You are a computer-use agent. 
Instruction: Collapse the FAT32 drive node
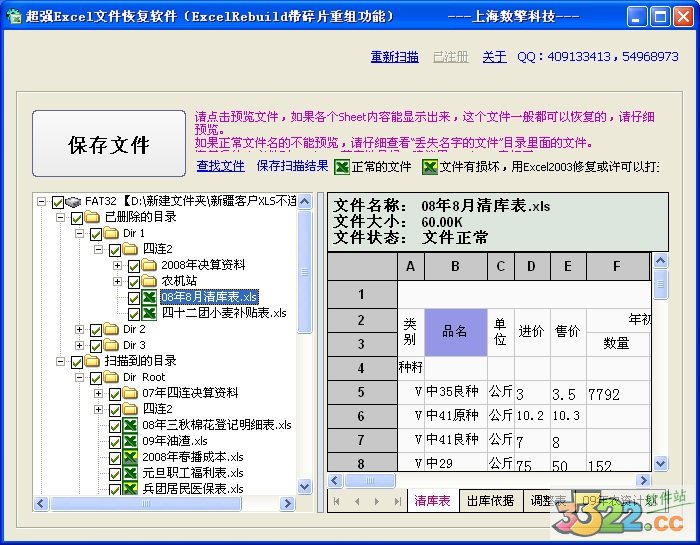(x=41, y=201)
